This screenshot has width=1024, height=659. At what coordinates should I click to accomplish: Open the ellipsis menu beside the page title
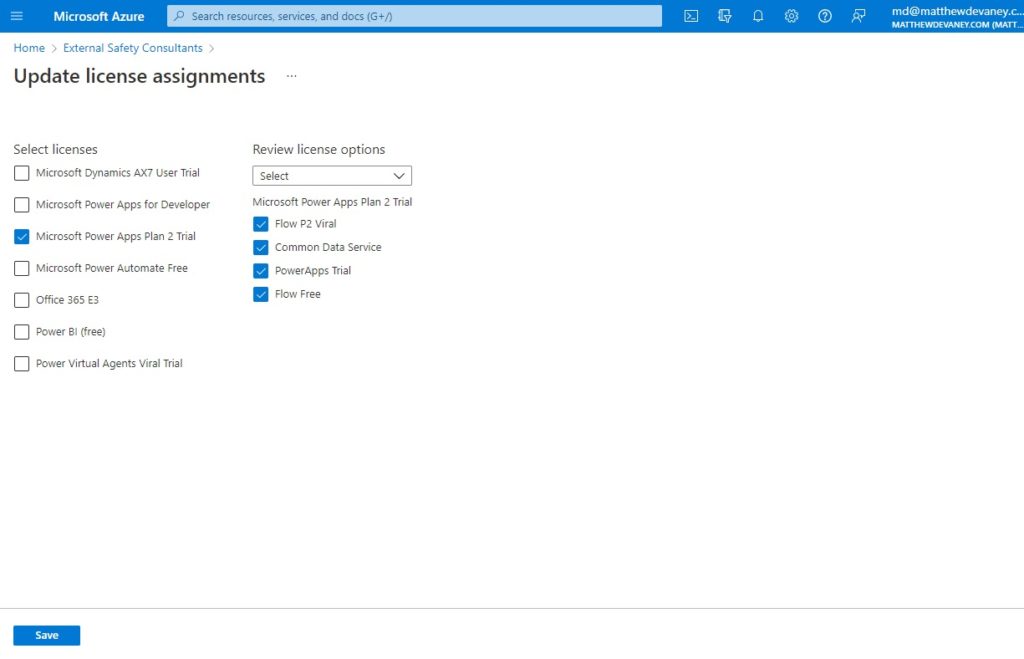[x=291, y=76]
